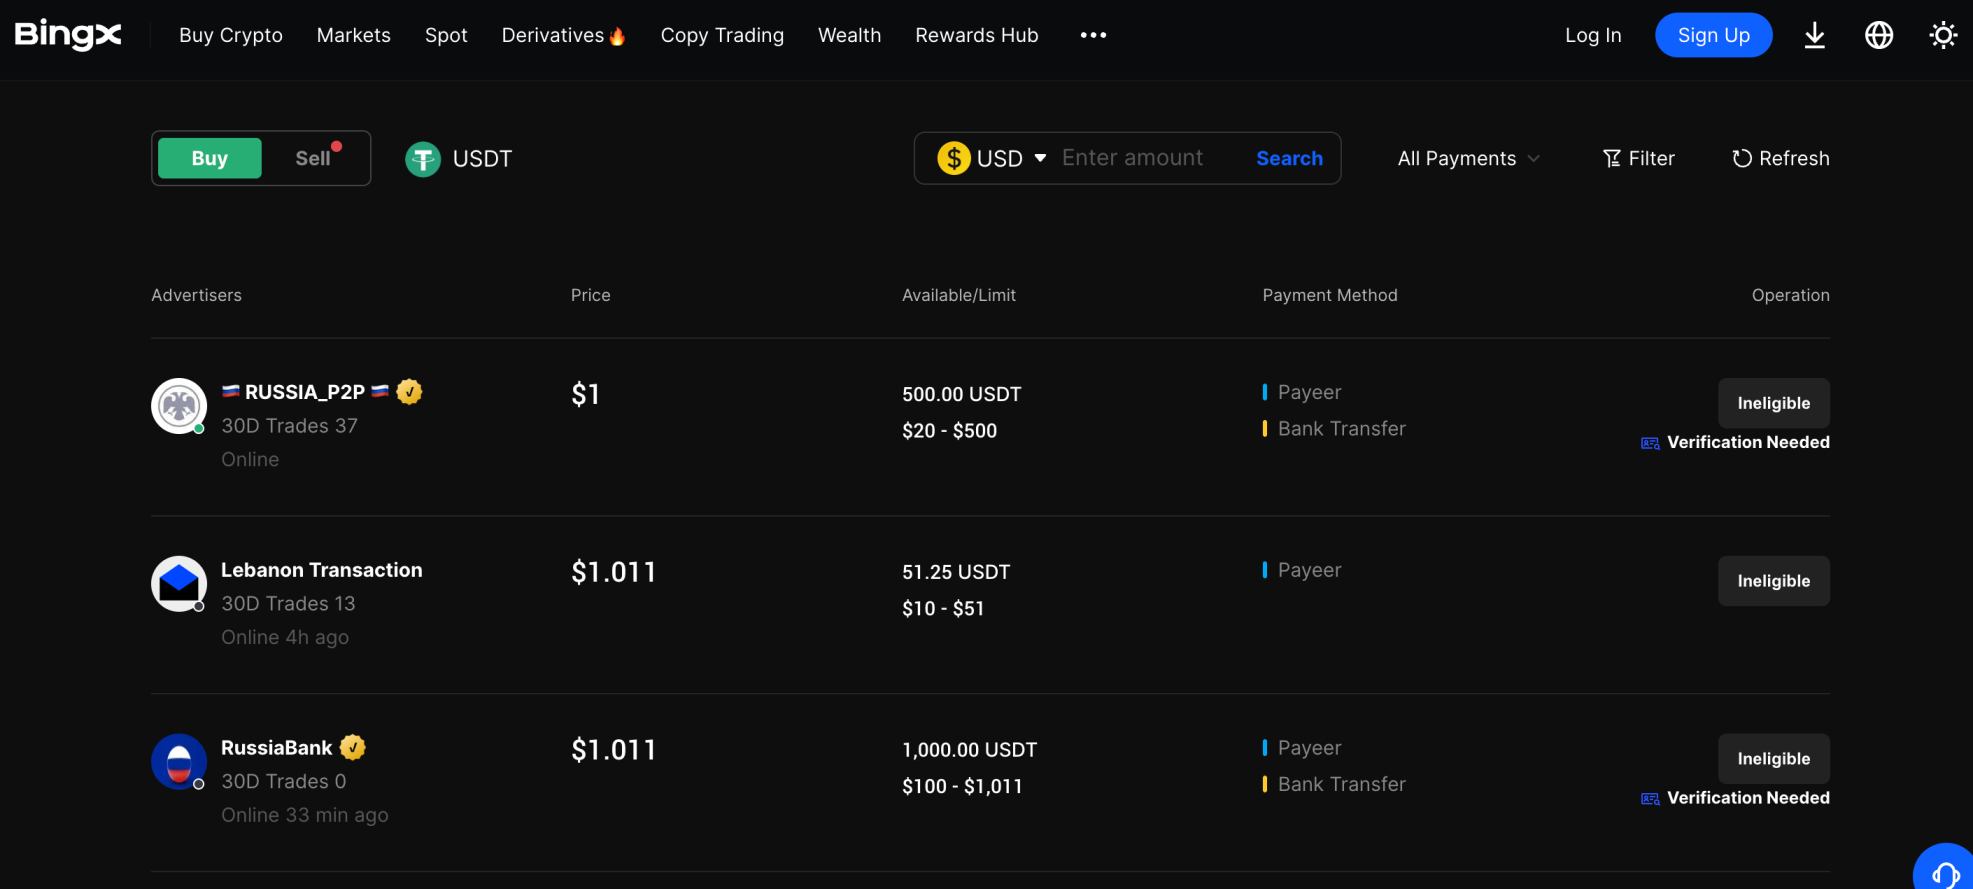The width and height of the screenshot is (1973, 889).
Task: Click the $20 - $500 limit
Action: pos(949,431)
